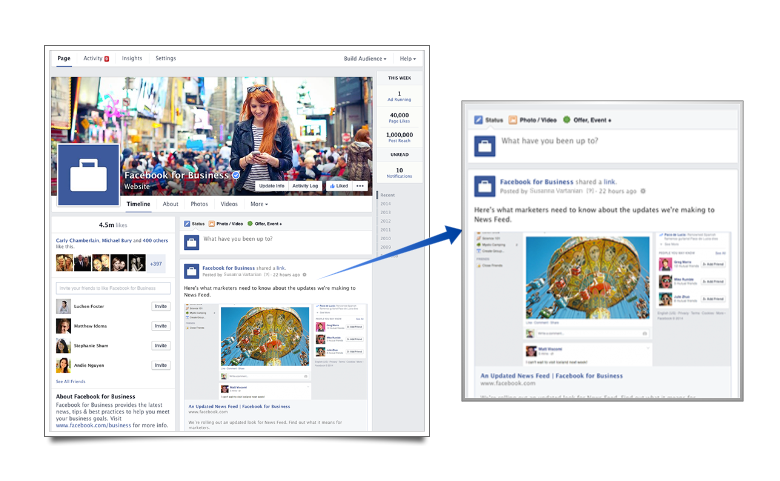Open the Settings tab
780x481 pixels.
click(166, 59)
